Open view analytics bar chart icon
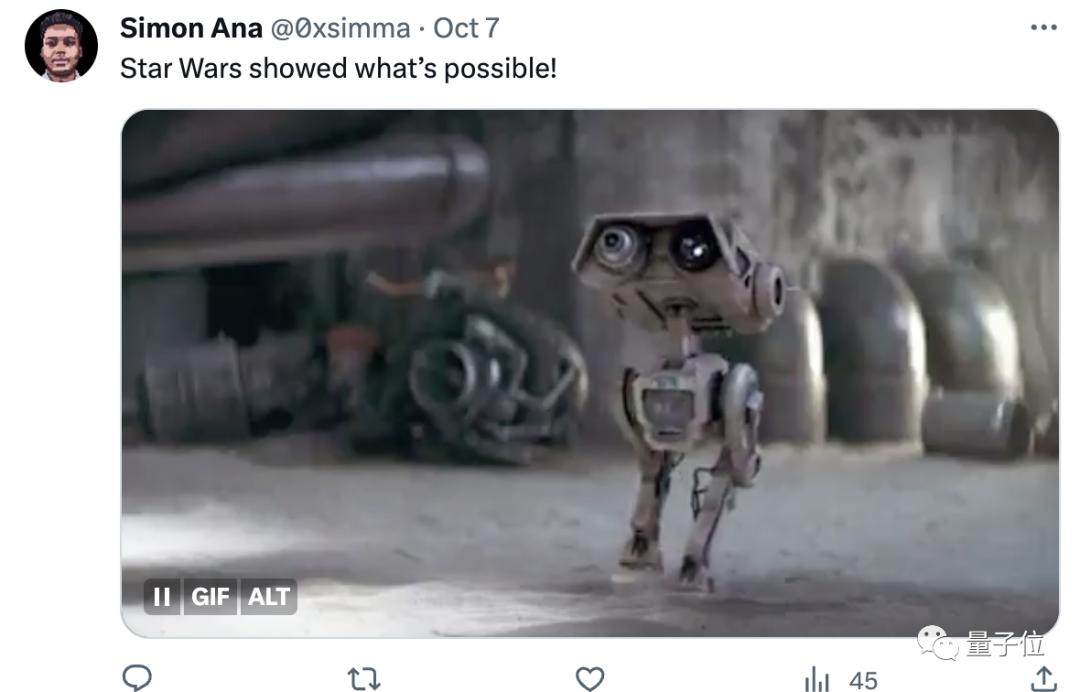1080x692 pixels. (817, 680)
